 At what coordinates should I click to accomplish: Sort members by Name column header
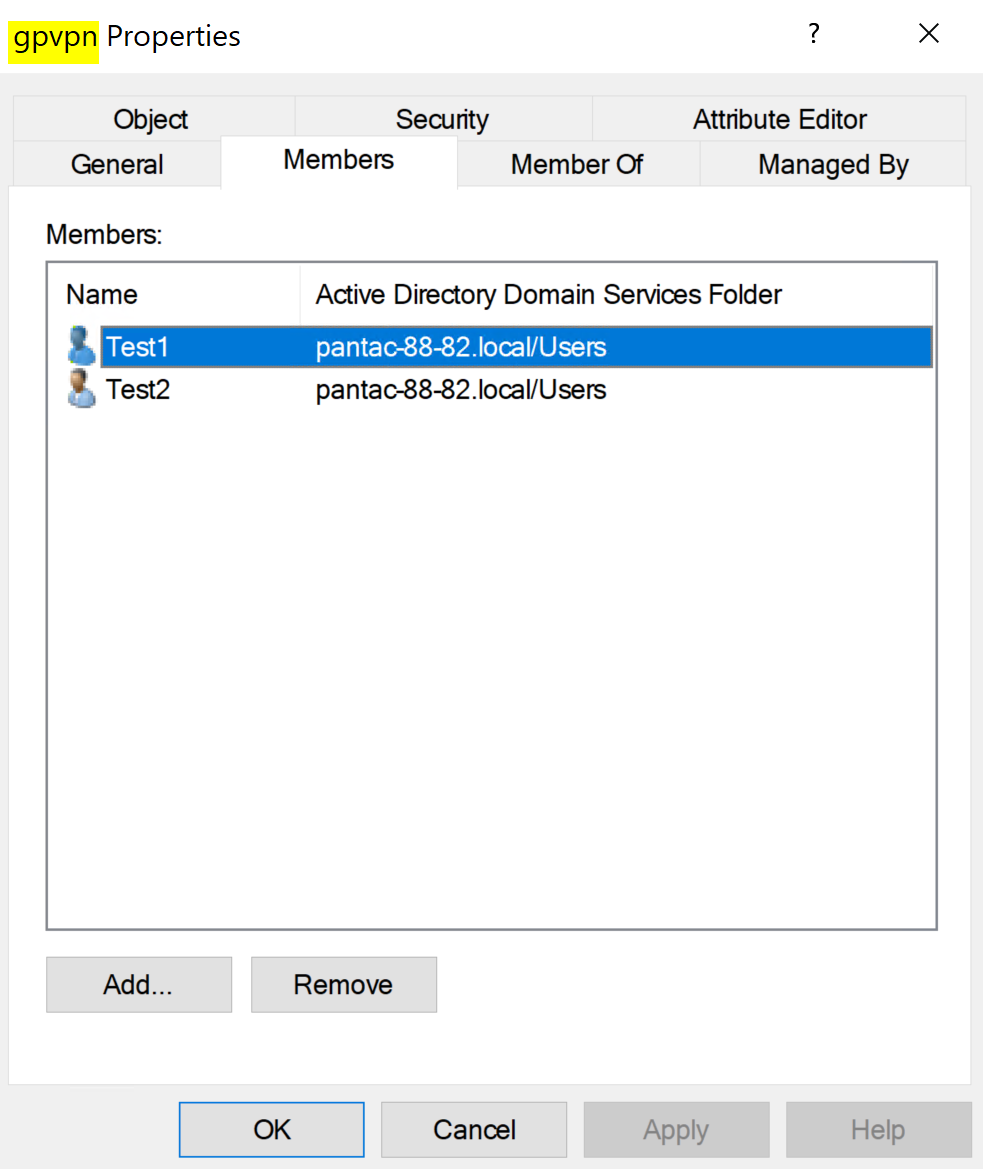click(102, 295)
